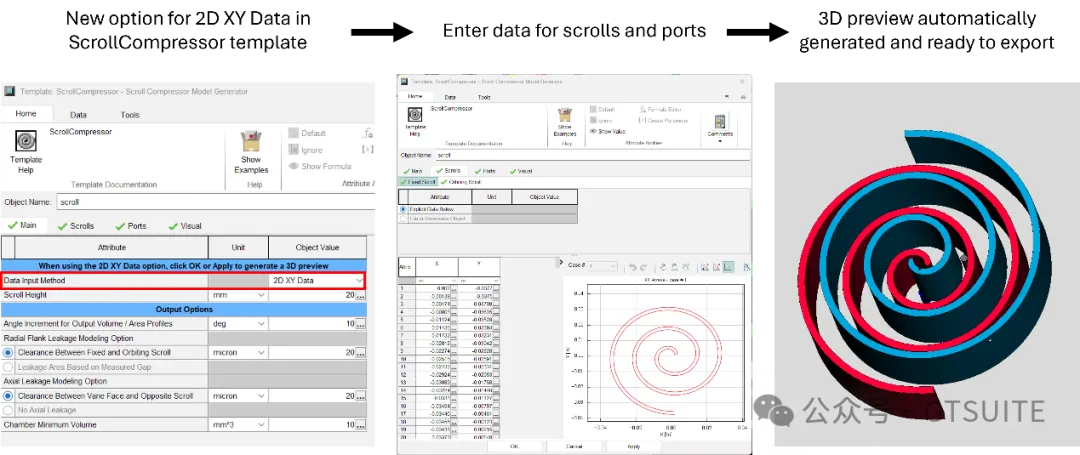Open Formula Editor in middle window
The width and height of the screenshot is (1080, 455).
(660, 109)
